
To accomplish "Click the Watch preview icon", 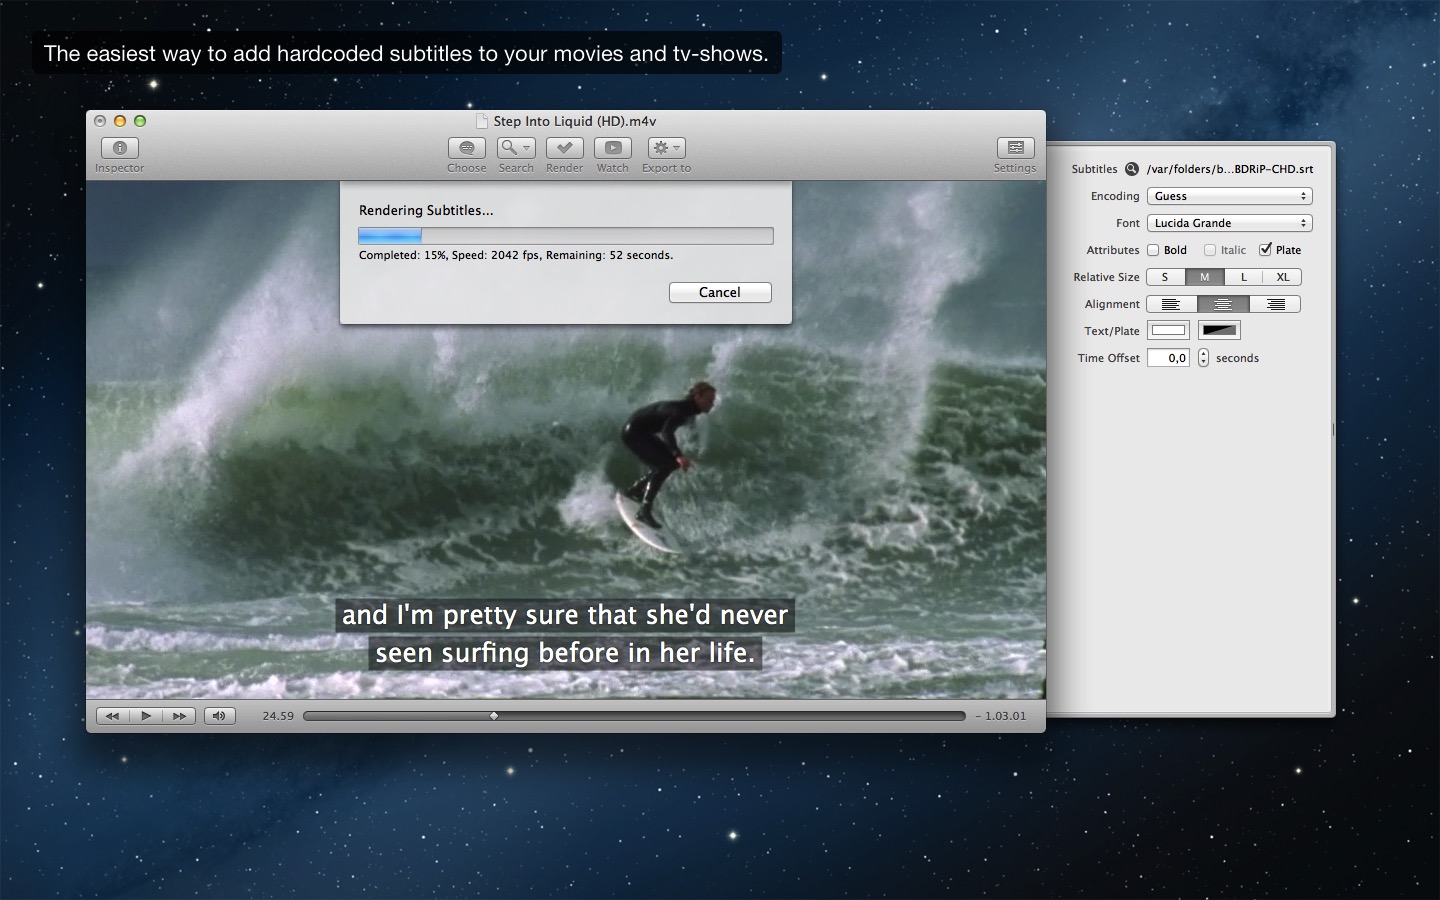I will click(x=612, y=148).
